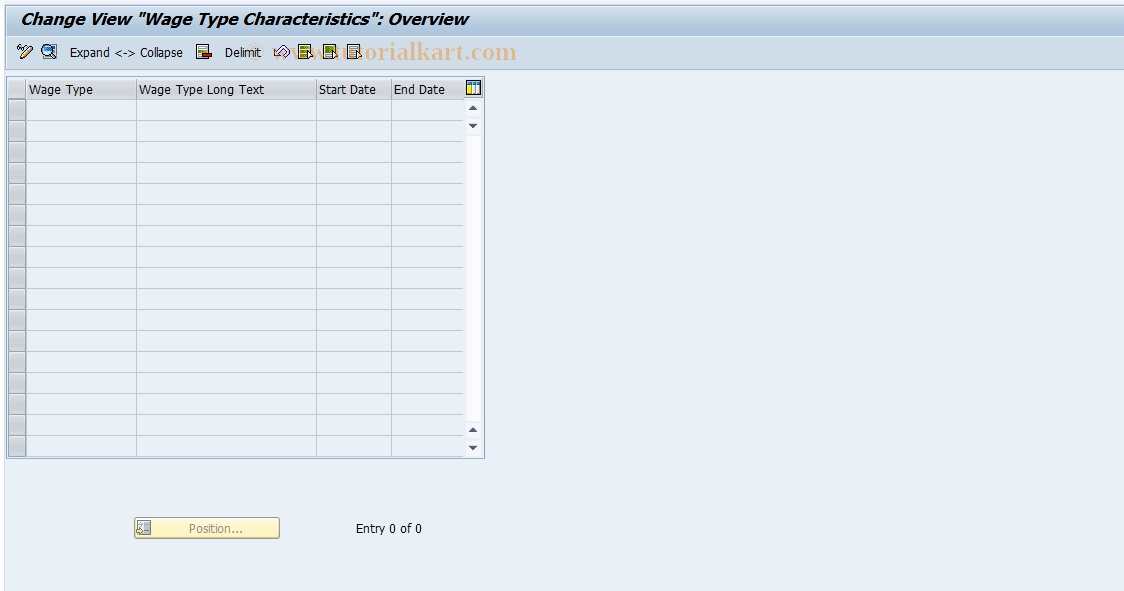Click Expand <-> Collapse in the toolbar
Viewport: 1124px width, 591px height.
click(x=126, y=52)
